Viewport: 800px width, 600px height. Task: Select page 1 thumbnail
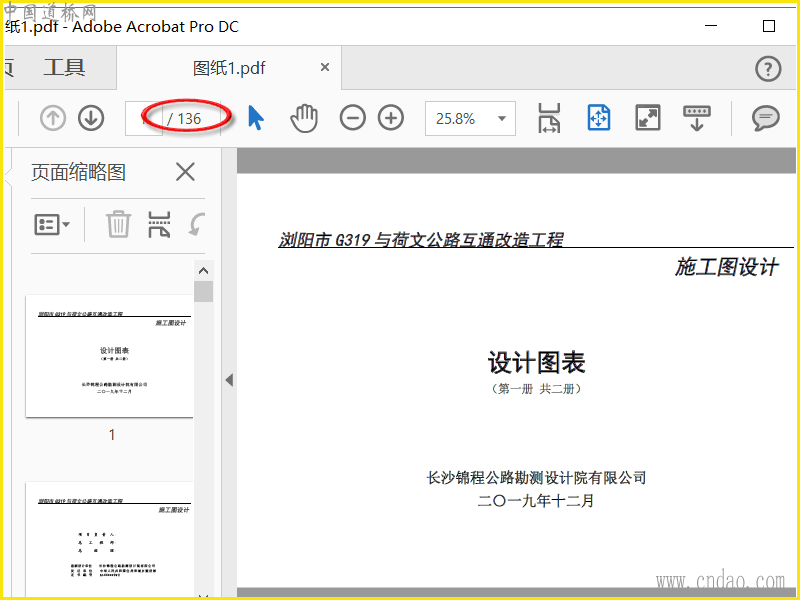click(110, 356)
